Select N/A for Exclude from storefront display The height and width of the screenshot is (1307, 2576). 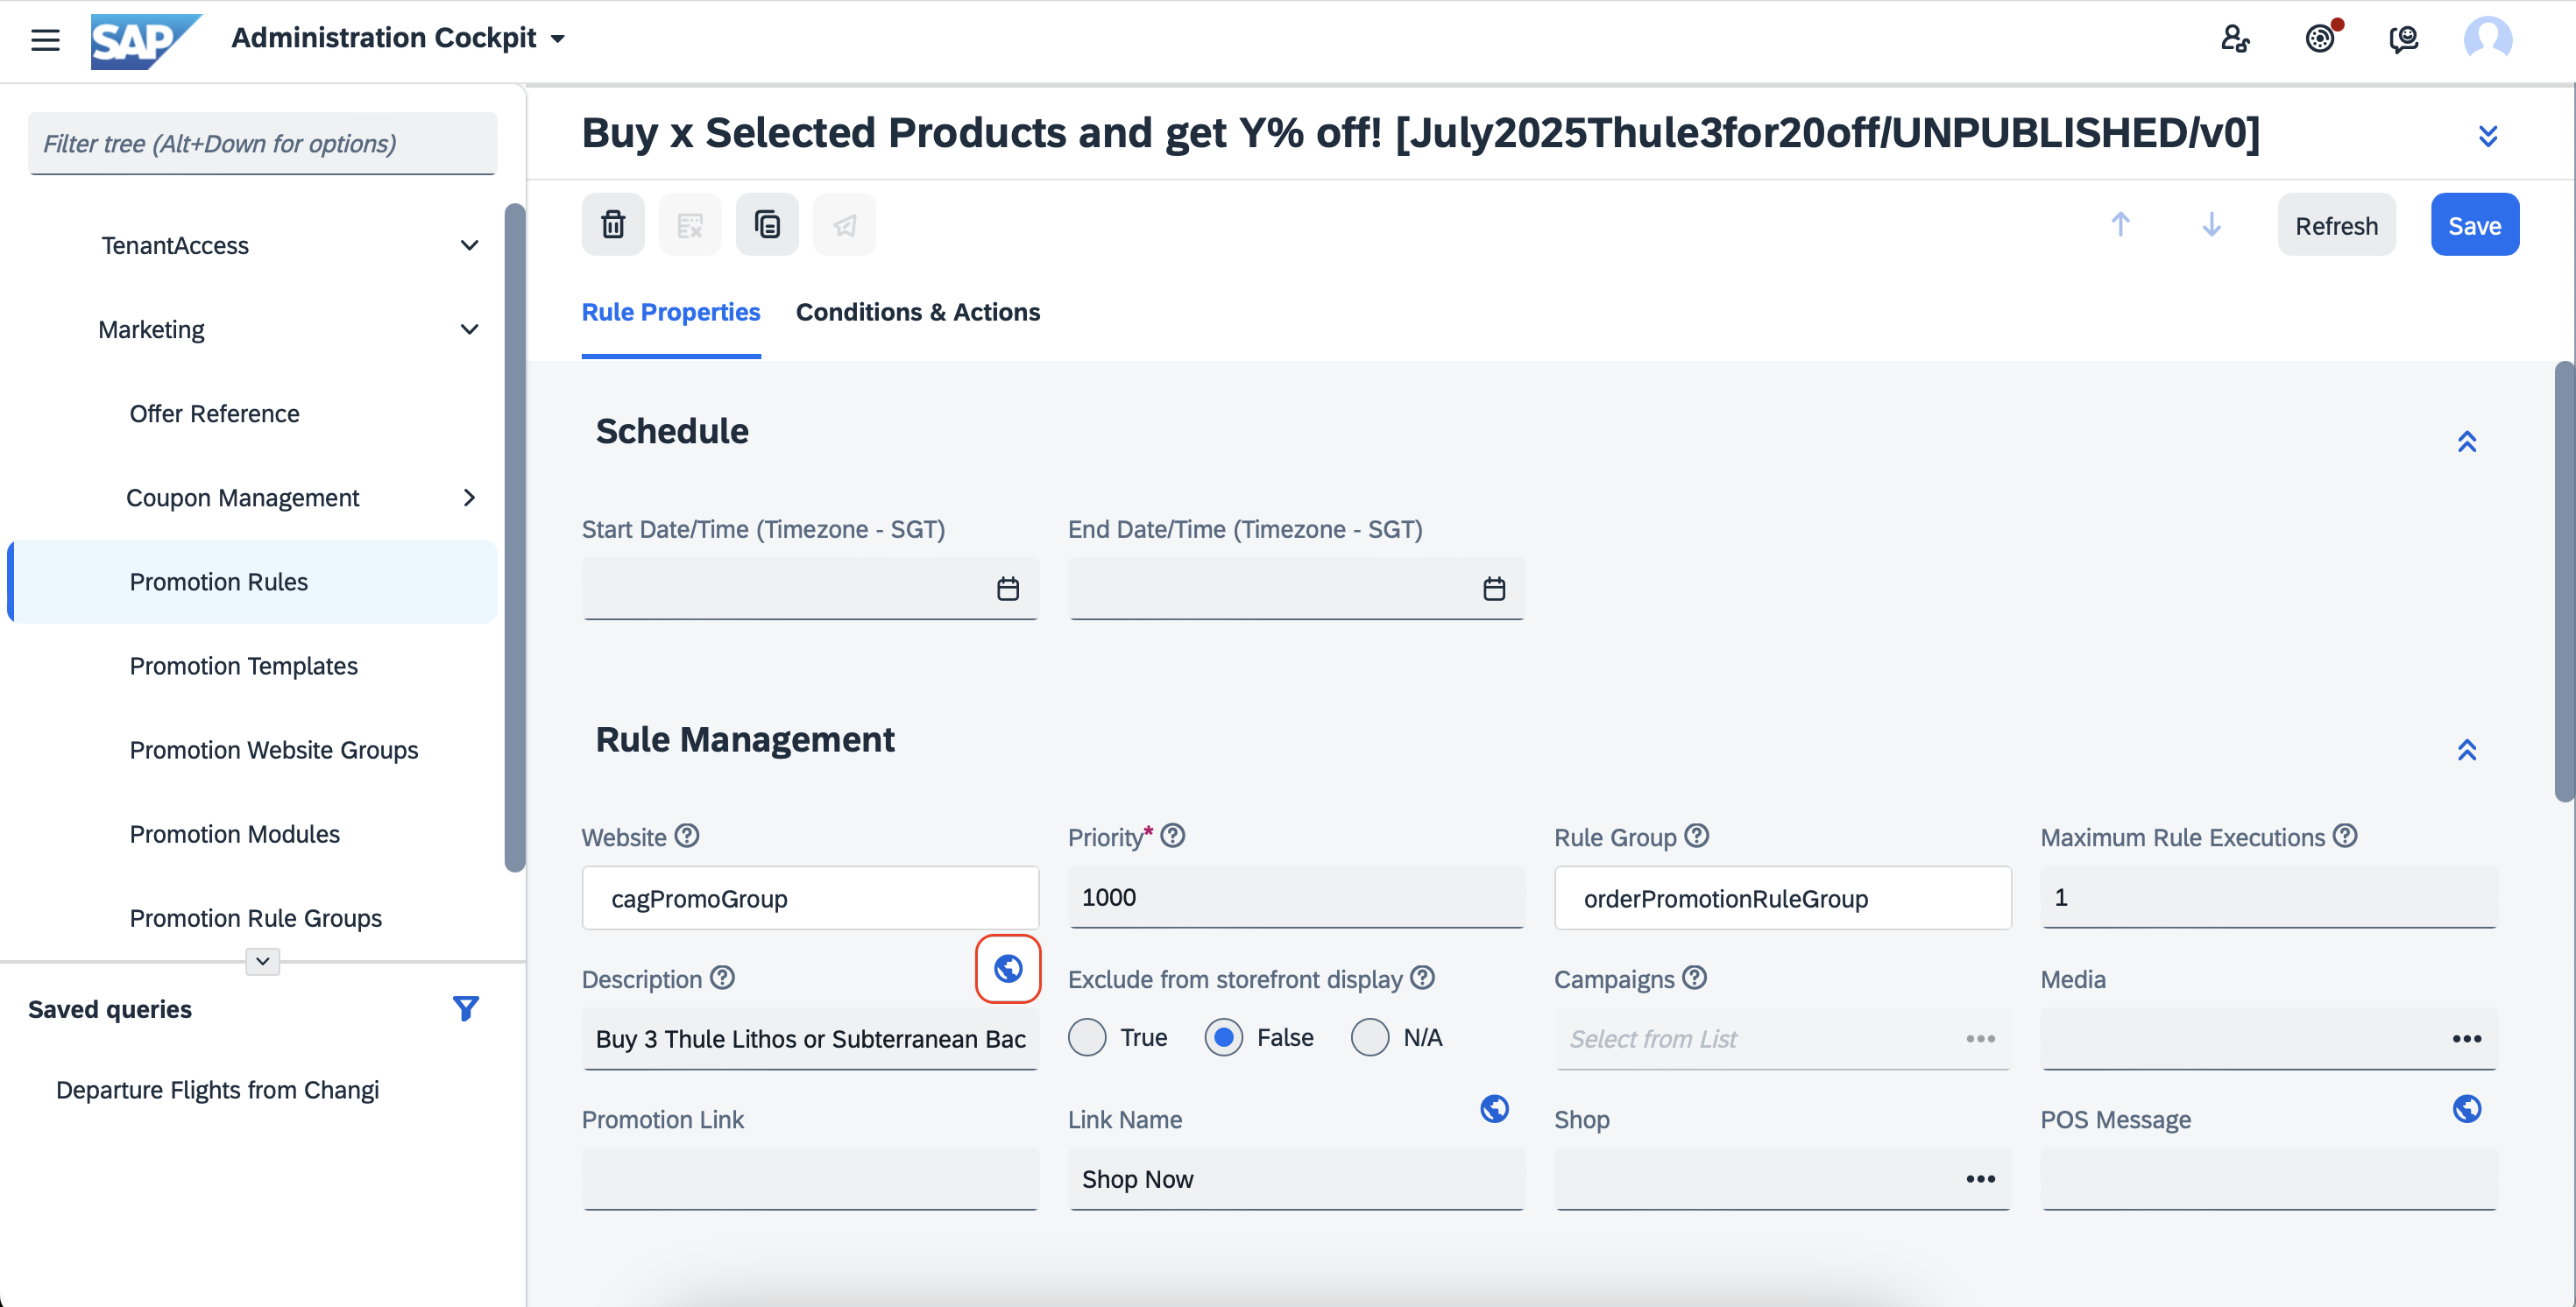(1369, 1037)
